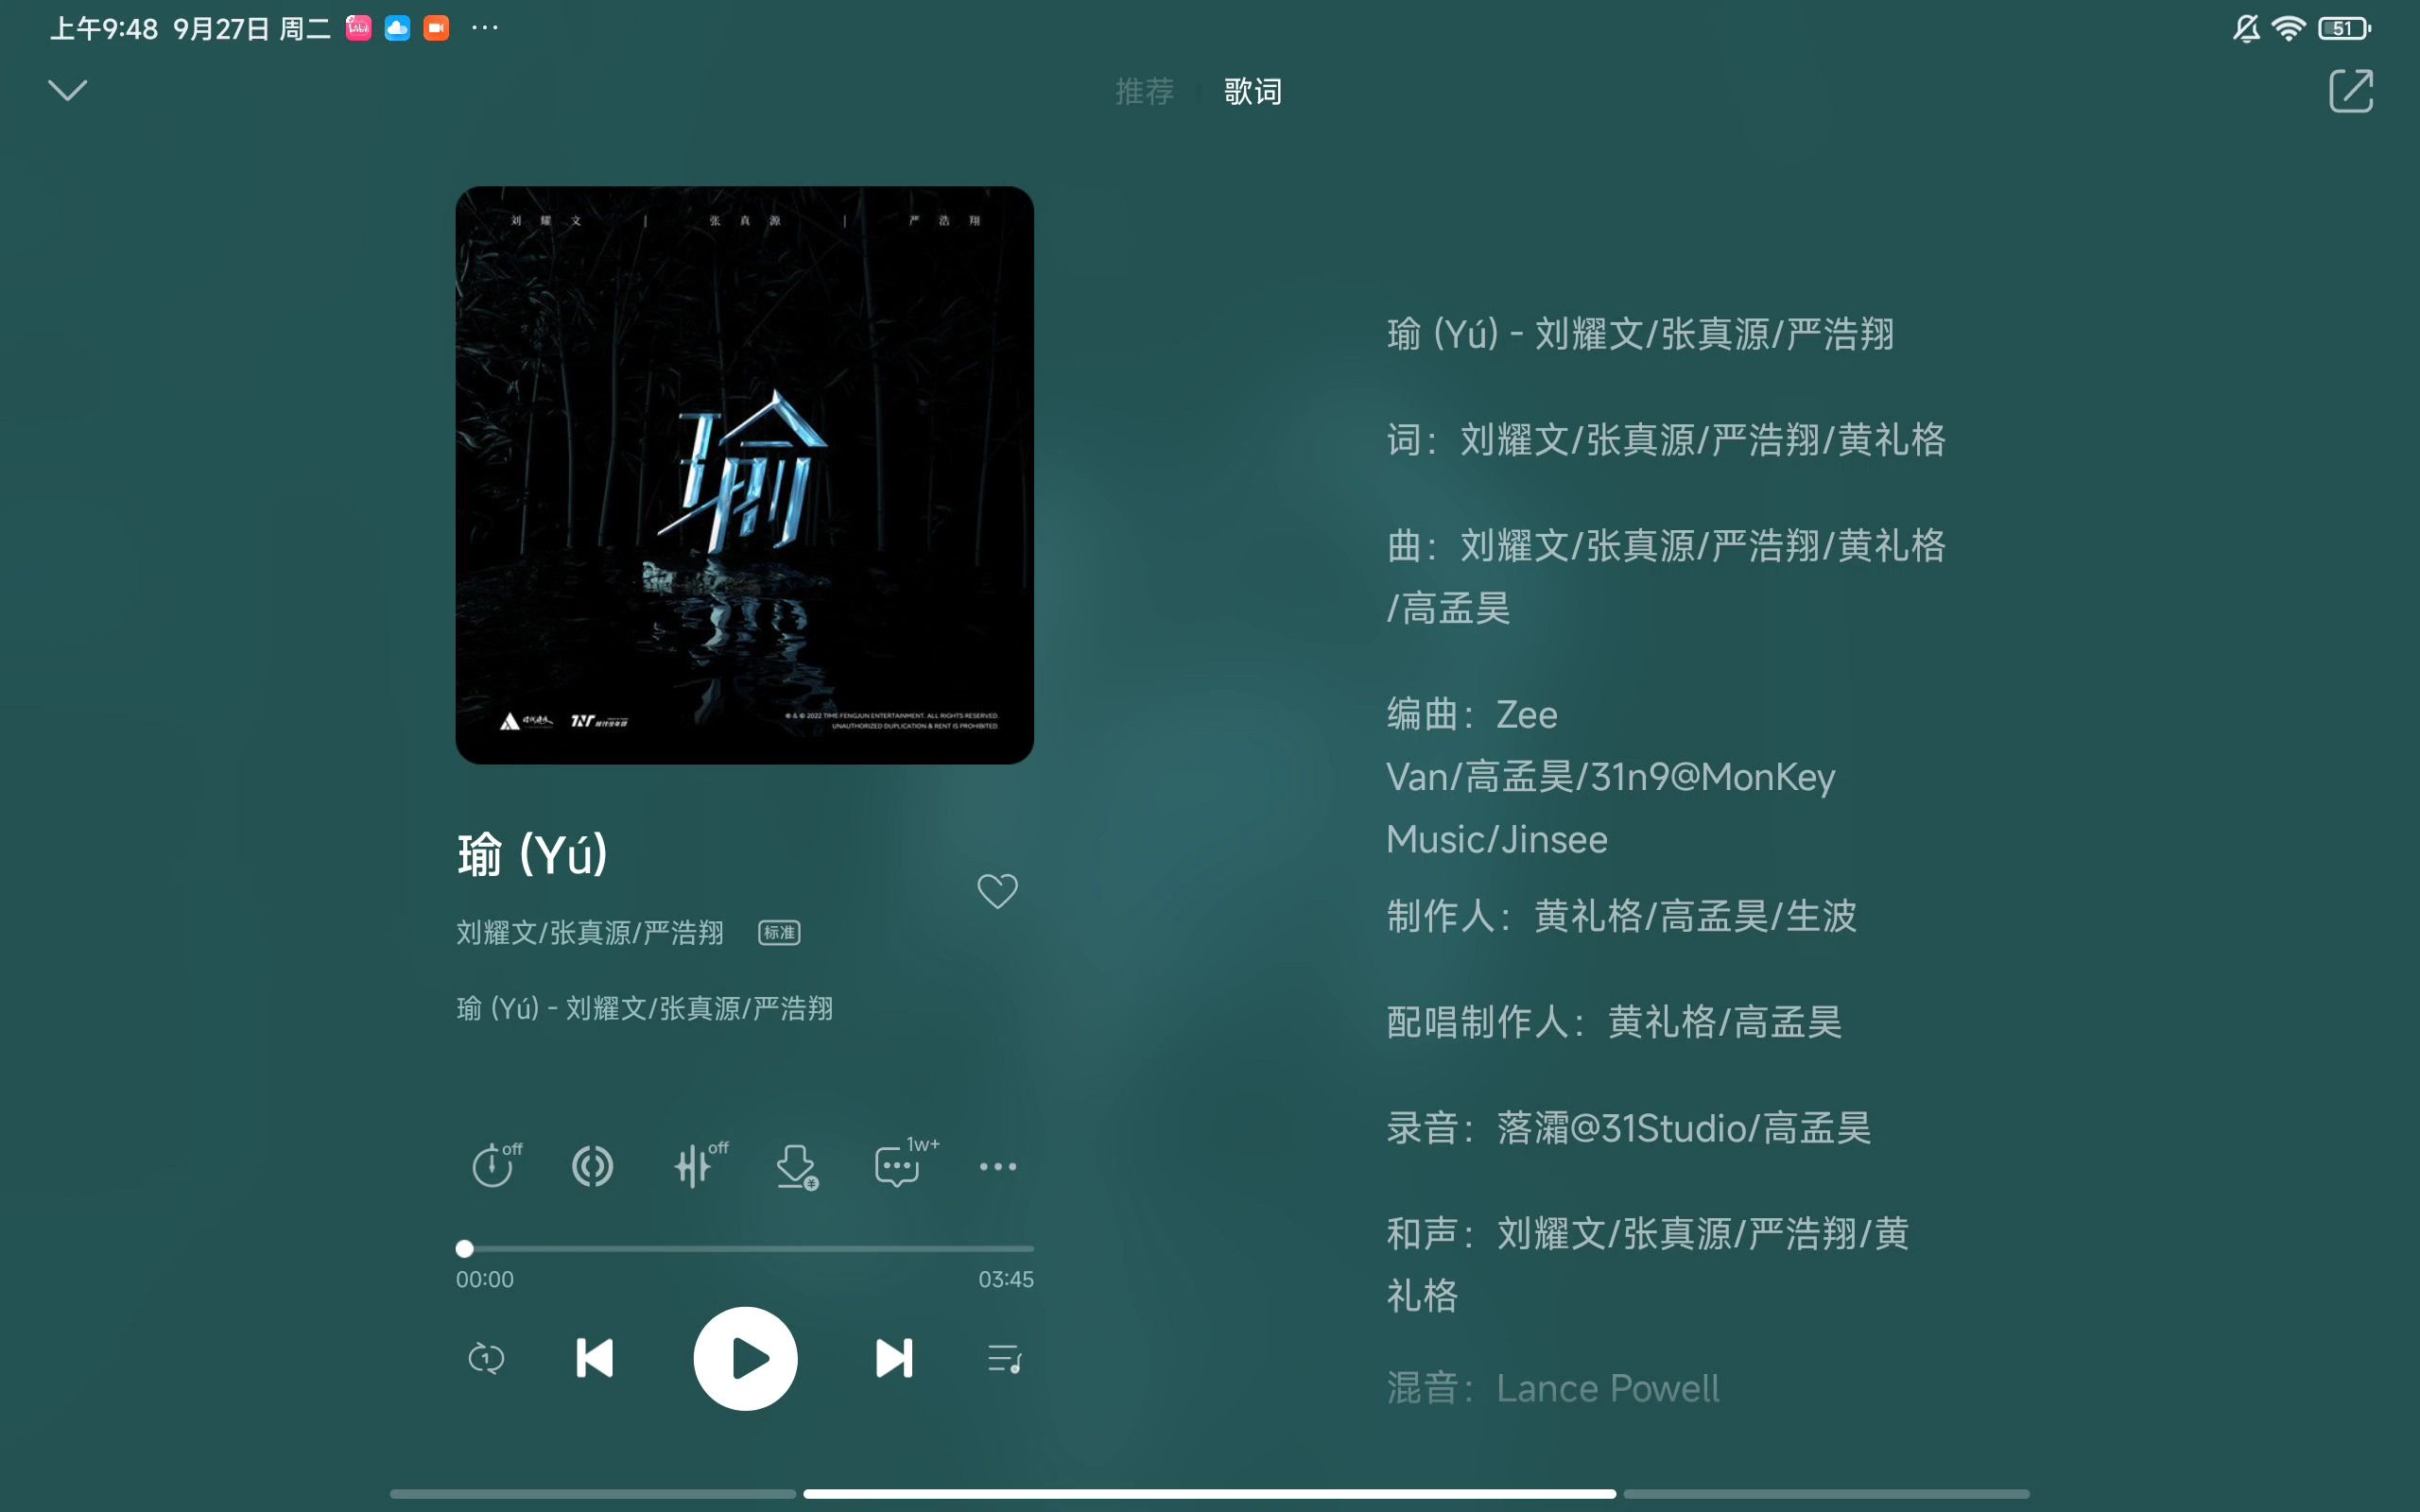Image resolution: width=2420 pixels, height=1512 pixels.
Task: Expand song queue playlist view
Action: pyautogui.click(x=1005, y=1359)
